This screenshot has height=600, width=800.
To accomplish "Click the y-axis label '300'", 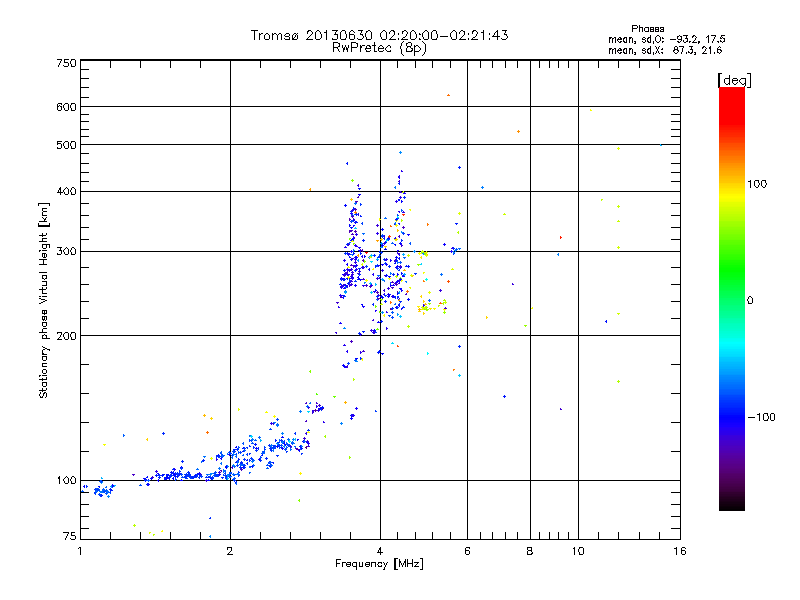I will tap(66, 251).
